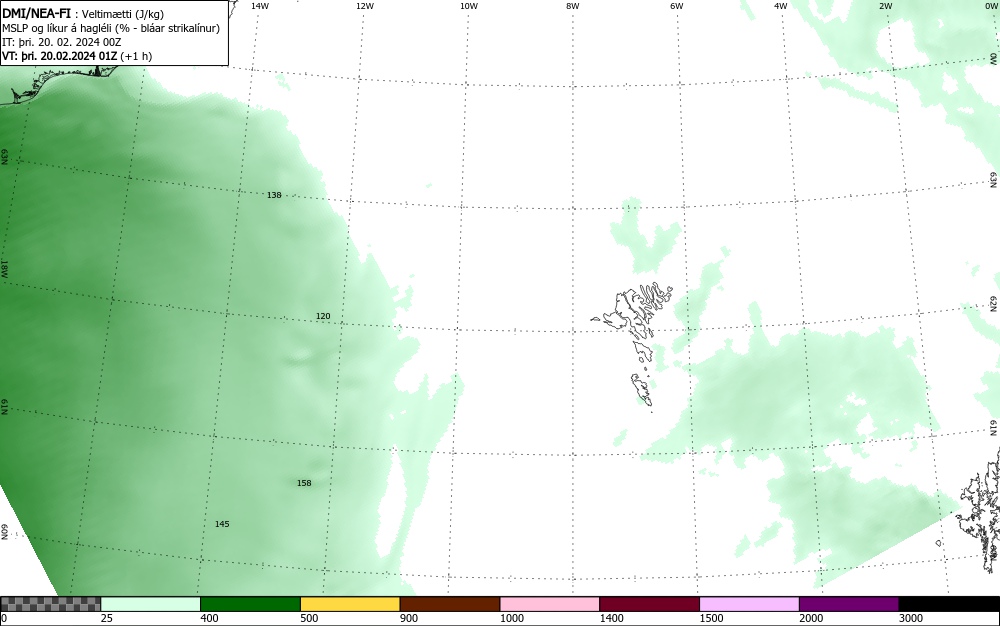1000x626 pixels.
Task: Click the legend value 3000
Action: click(911, 618)
